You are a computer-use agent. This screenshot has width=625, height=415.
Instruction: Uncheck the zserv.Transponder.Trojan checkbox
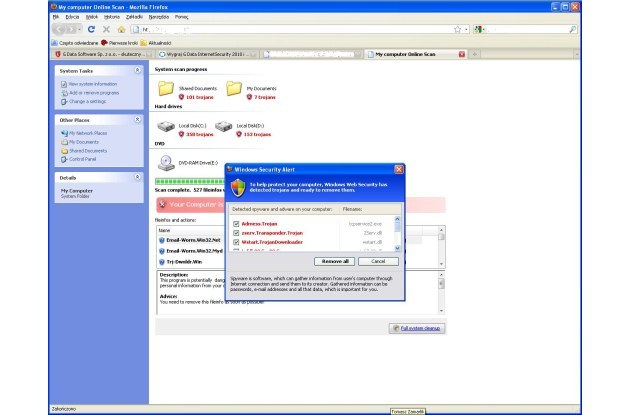click(x=236, y=233)
